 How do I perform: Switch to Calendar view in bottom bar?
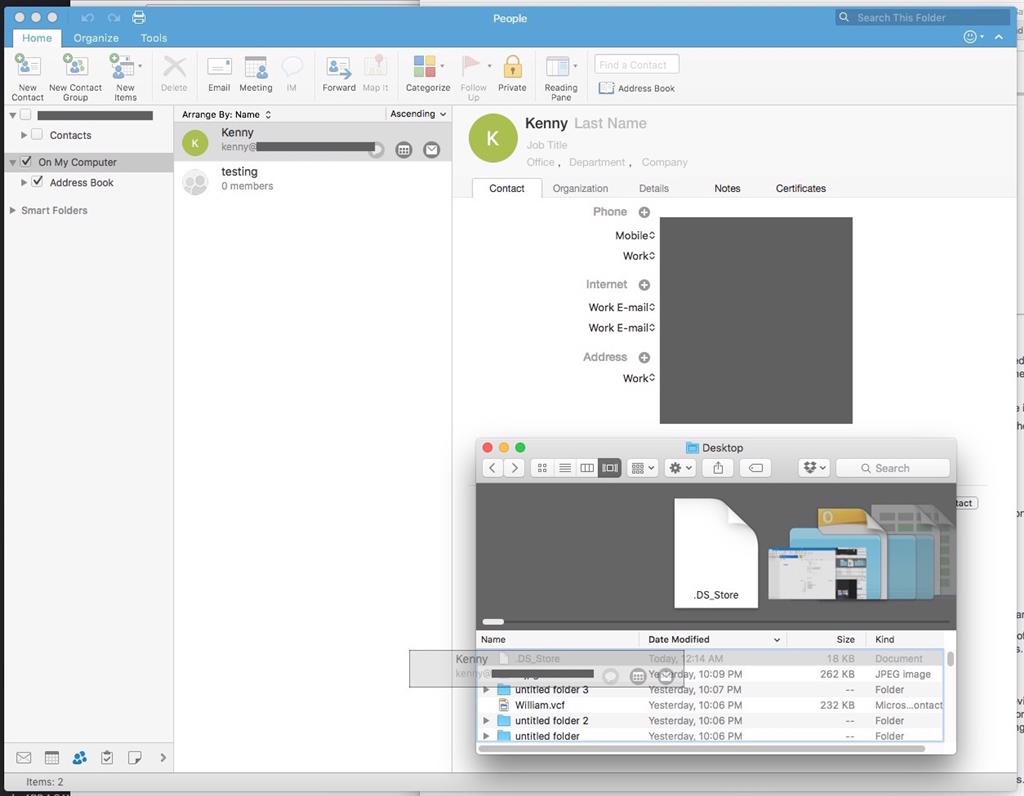52,757
